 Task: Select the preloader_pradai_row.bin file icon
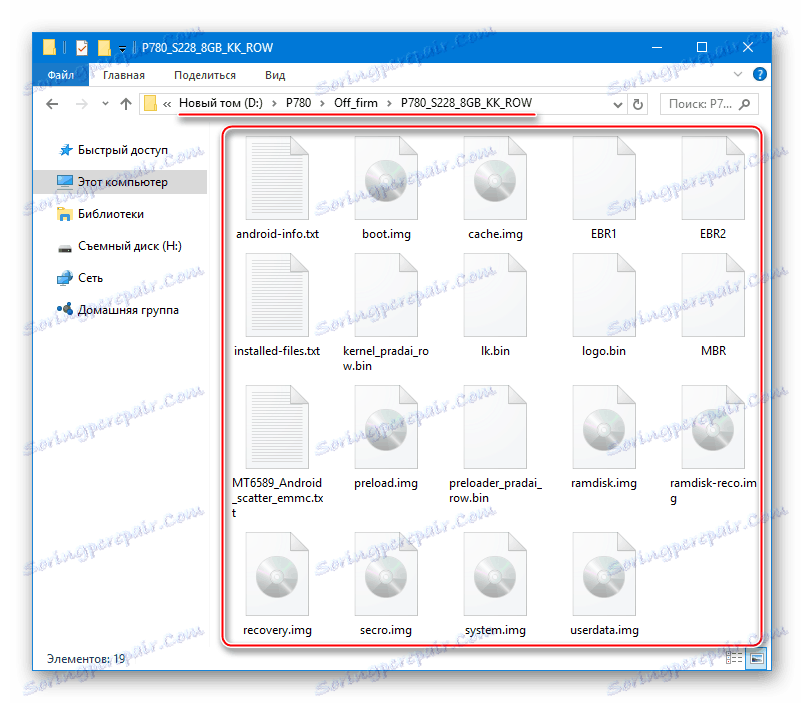point(495,427)
